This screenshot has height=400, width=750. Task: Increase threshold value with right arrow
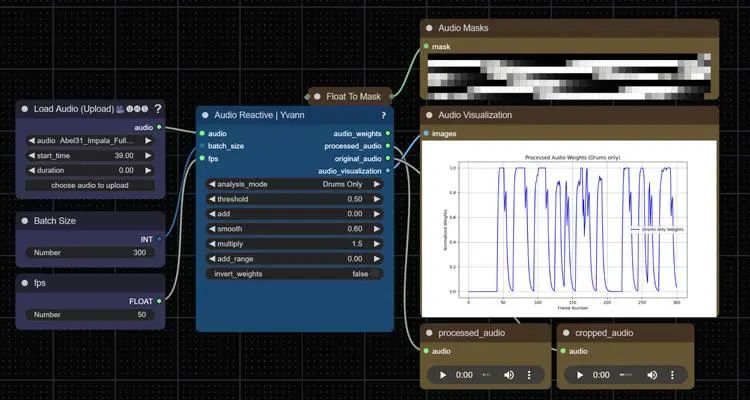tap(377, 199)
